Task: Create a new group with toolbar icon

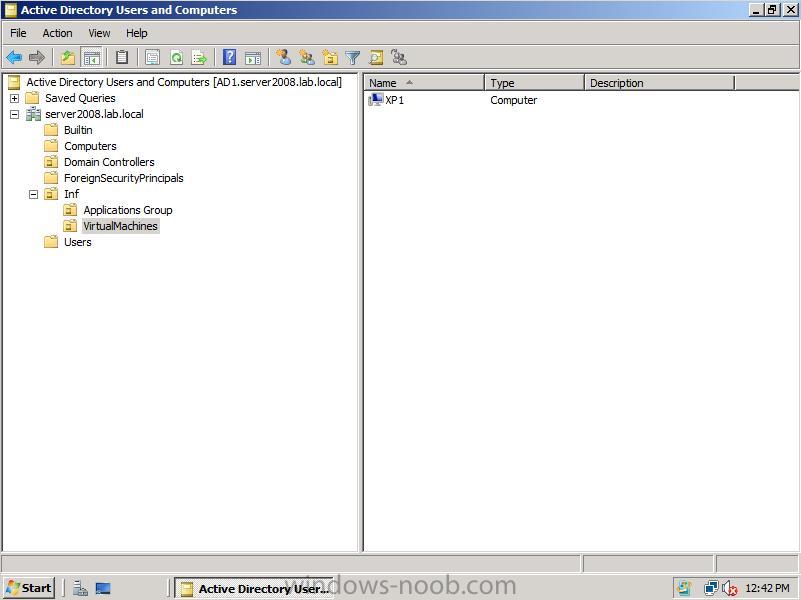Action: [x=307, y=57]
